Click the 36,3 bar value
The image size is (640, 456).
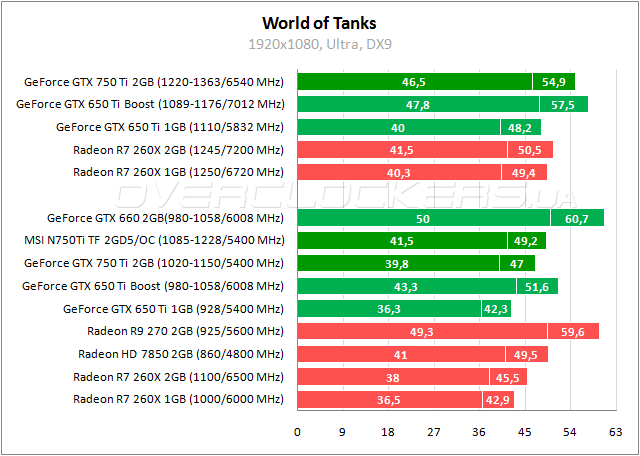coord(389,309)
